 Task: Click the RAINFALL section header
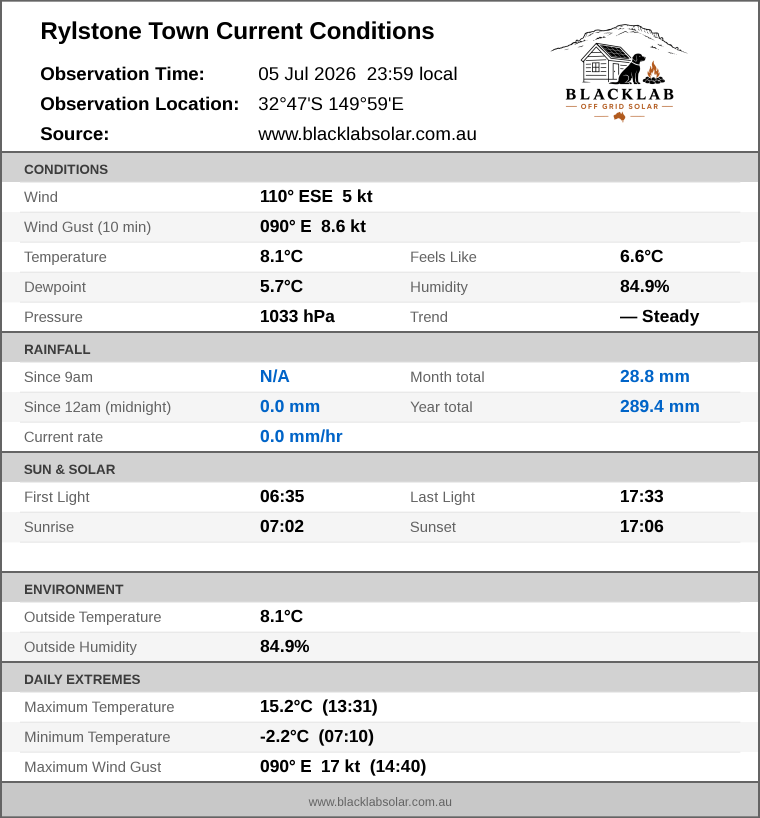click(380, 349)
